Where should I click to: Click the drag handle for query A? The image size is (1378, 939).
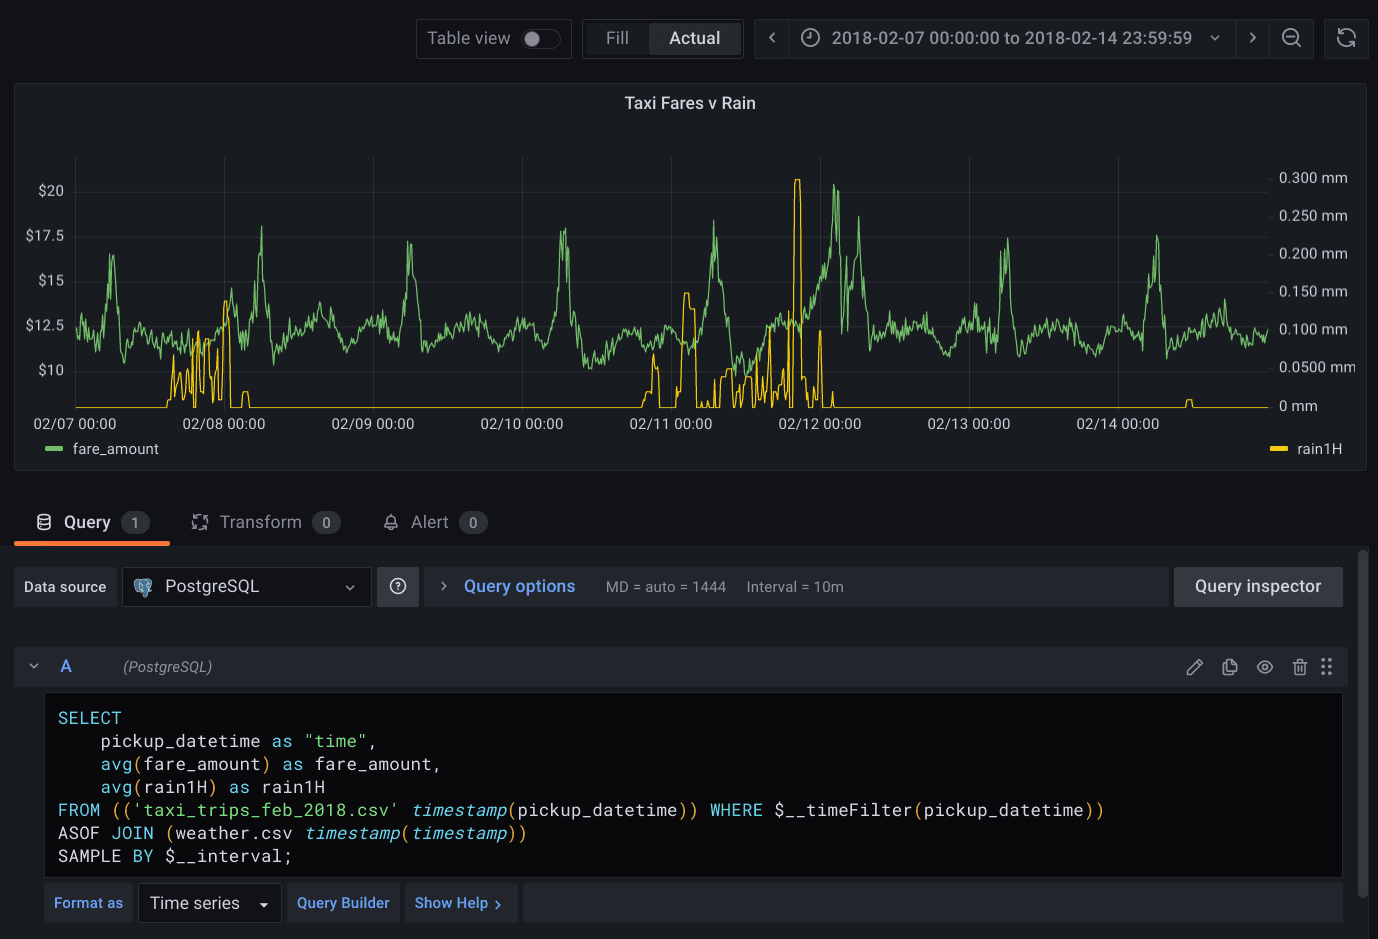pyautogui.click(x=1327, y=667)
